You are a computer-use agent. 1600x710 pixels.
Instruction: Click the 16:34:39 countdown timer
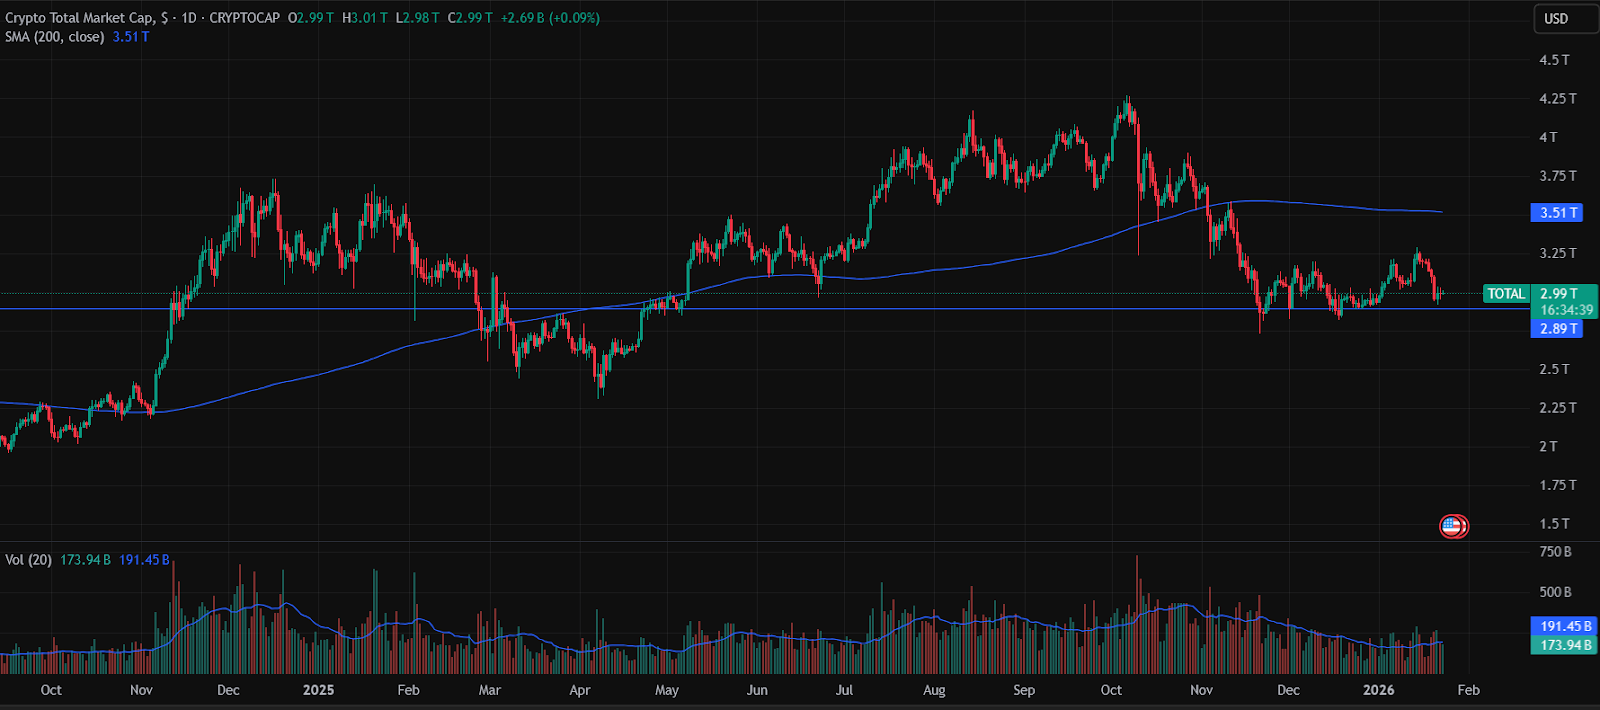tap(1567, 310)
